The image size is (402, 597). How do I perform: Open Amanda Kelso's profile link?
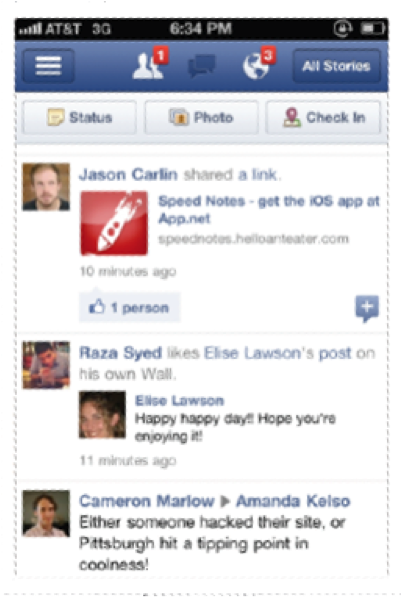tap(293, 501)
